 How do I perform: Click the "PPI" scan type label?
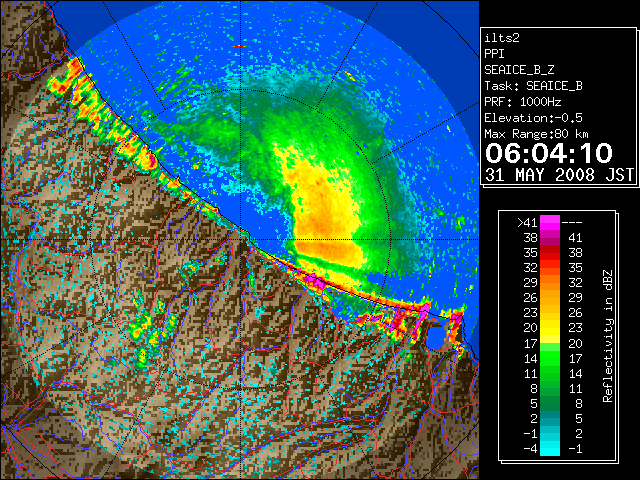pyautogui.click(x=494, y=54)
